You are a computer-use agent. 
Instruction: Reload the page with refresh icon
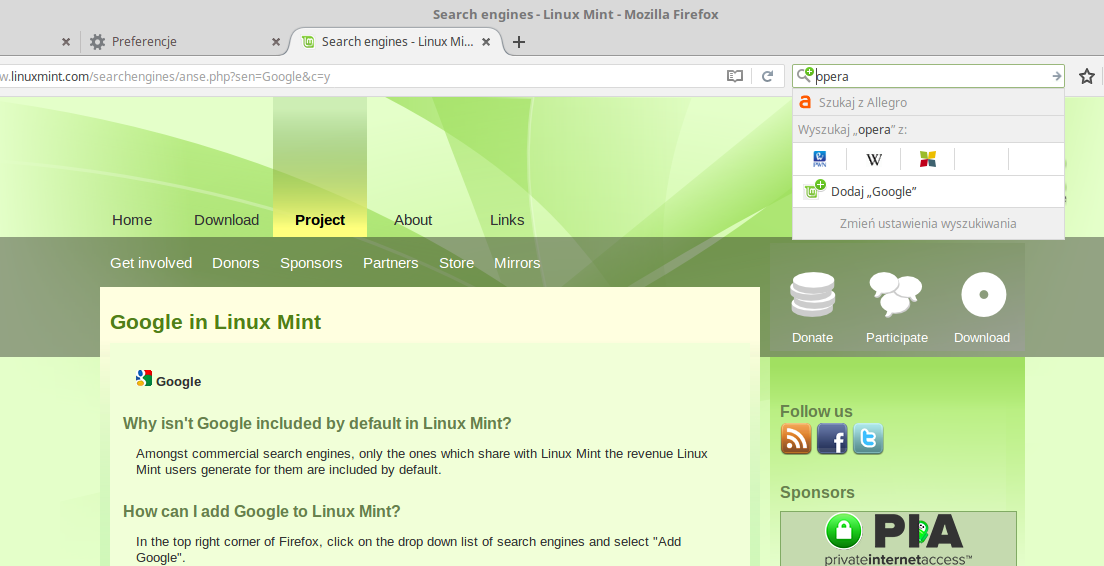(x=767, y=76)
